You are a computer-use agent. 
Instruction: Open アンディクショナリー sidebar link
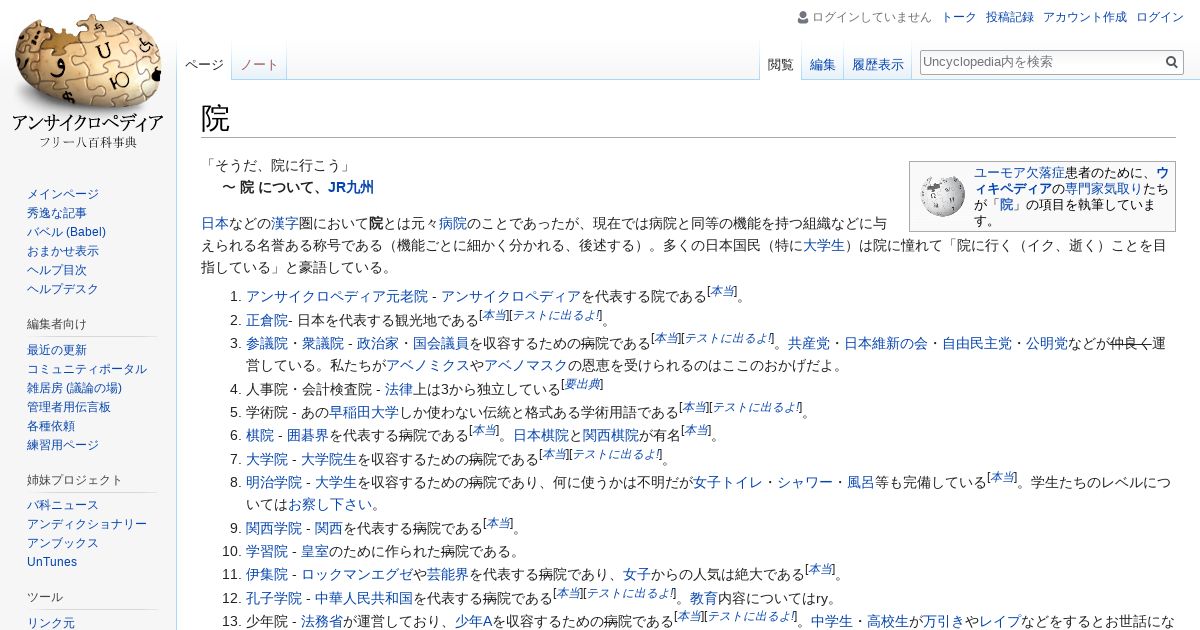(x=87, y=524)
